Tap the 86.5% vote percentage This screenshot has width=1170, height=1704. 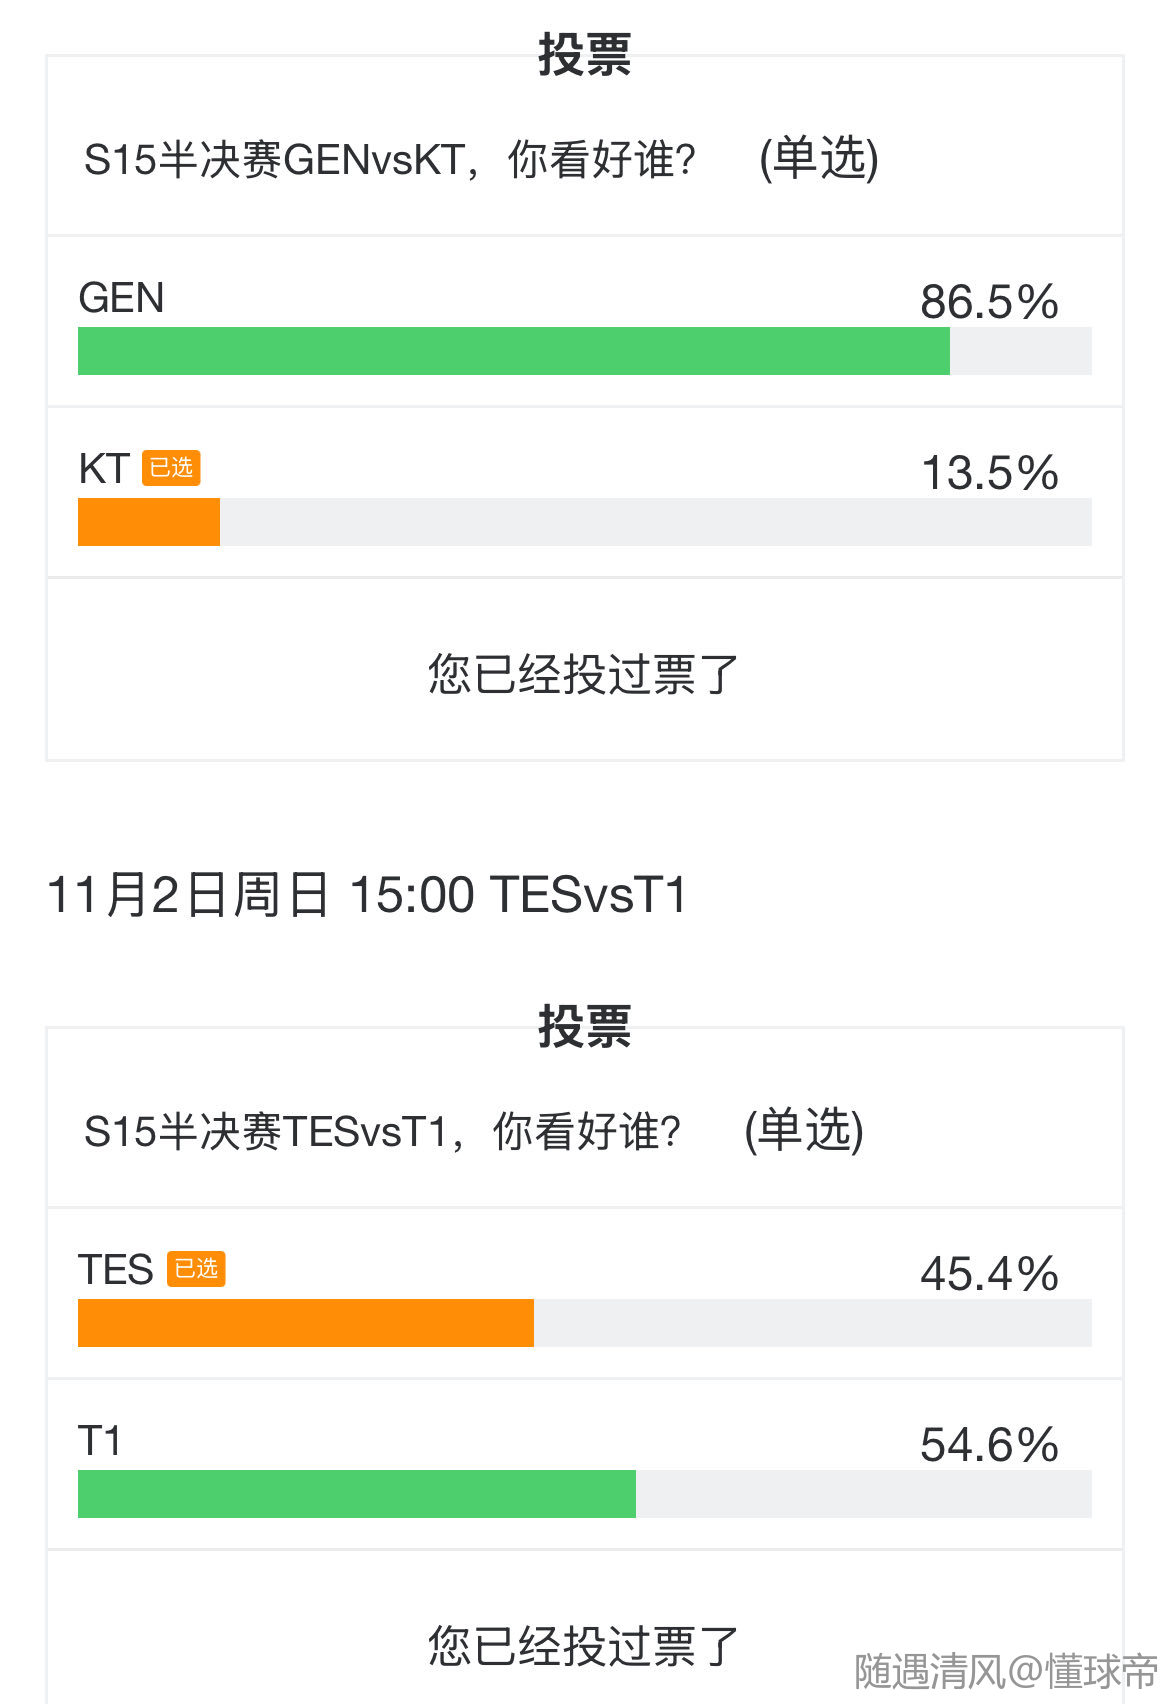click(989, 302)
